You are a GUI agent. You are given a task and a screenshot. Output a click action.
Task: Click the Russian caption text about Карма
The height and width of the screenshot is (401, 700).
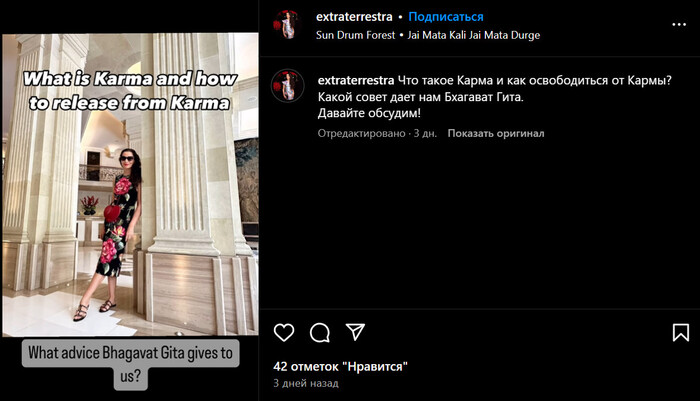(495, 97)
